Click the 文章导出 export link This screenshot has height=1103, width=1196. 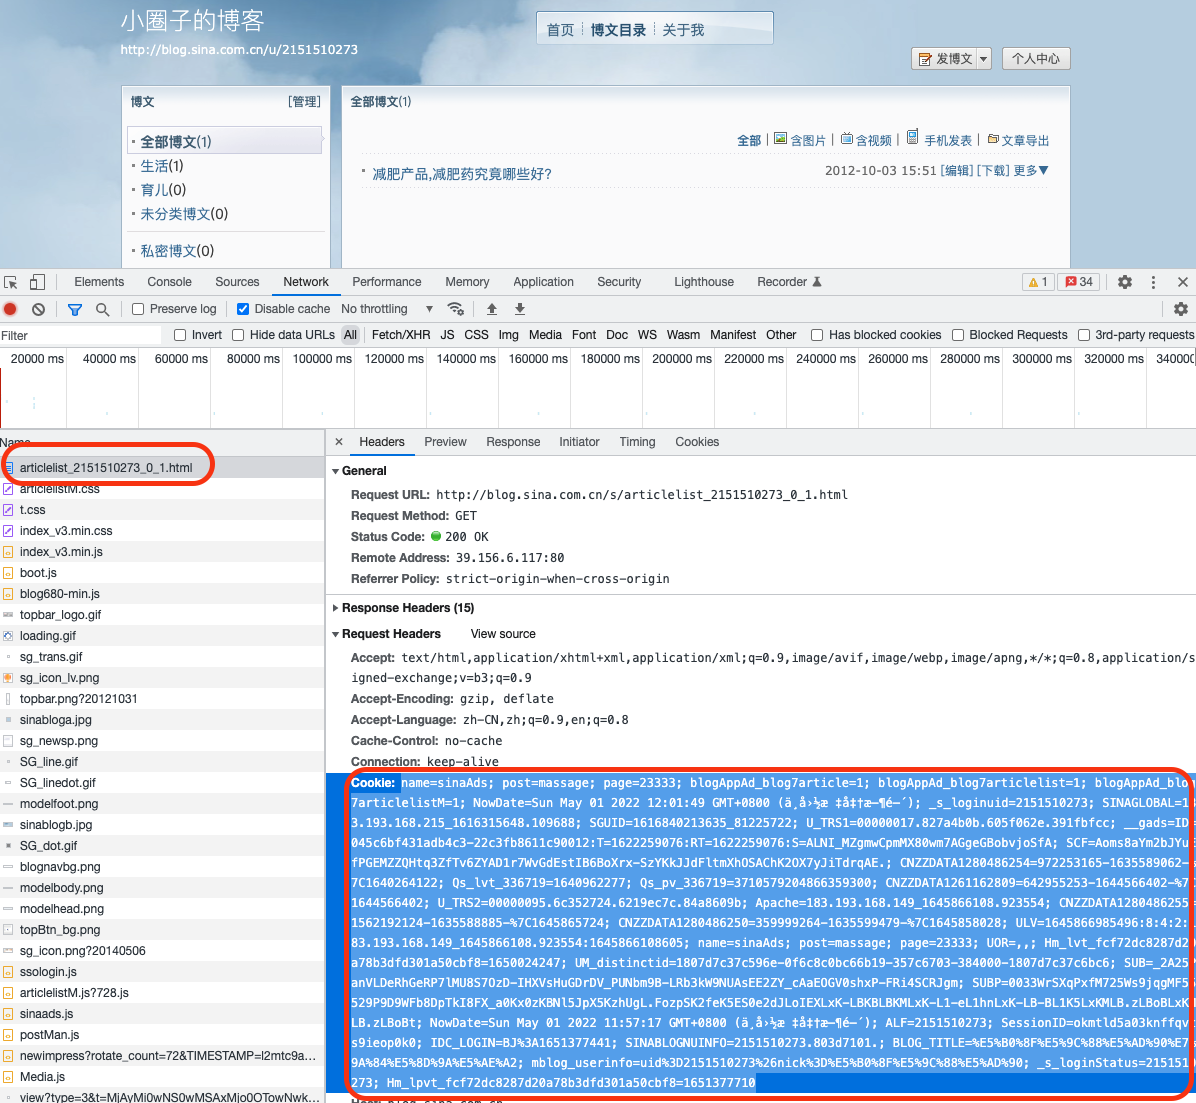pos(1018,140)
